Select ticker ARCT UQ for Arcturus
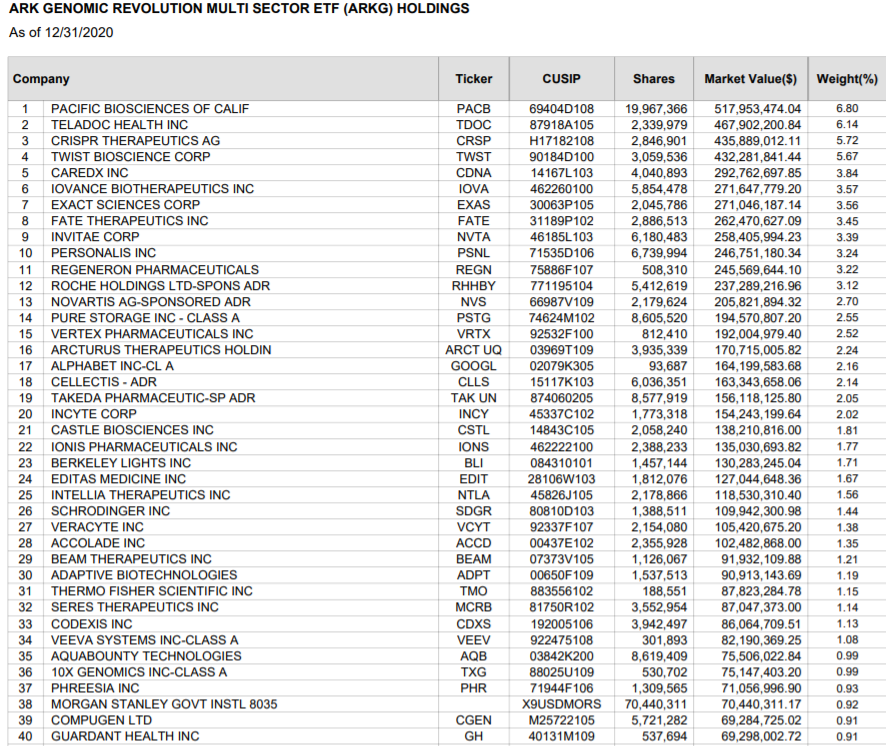Image resolution: width=886 pixels, height=746 pixels. pyautogui.click(x=474, y=350)
